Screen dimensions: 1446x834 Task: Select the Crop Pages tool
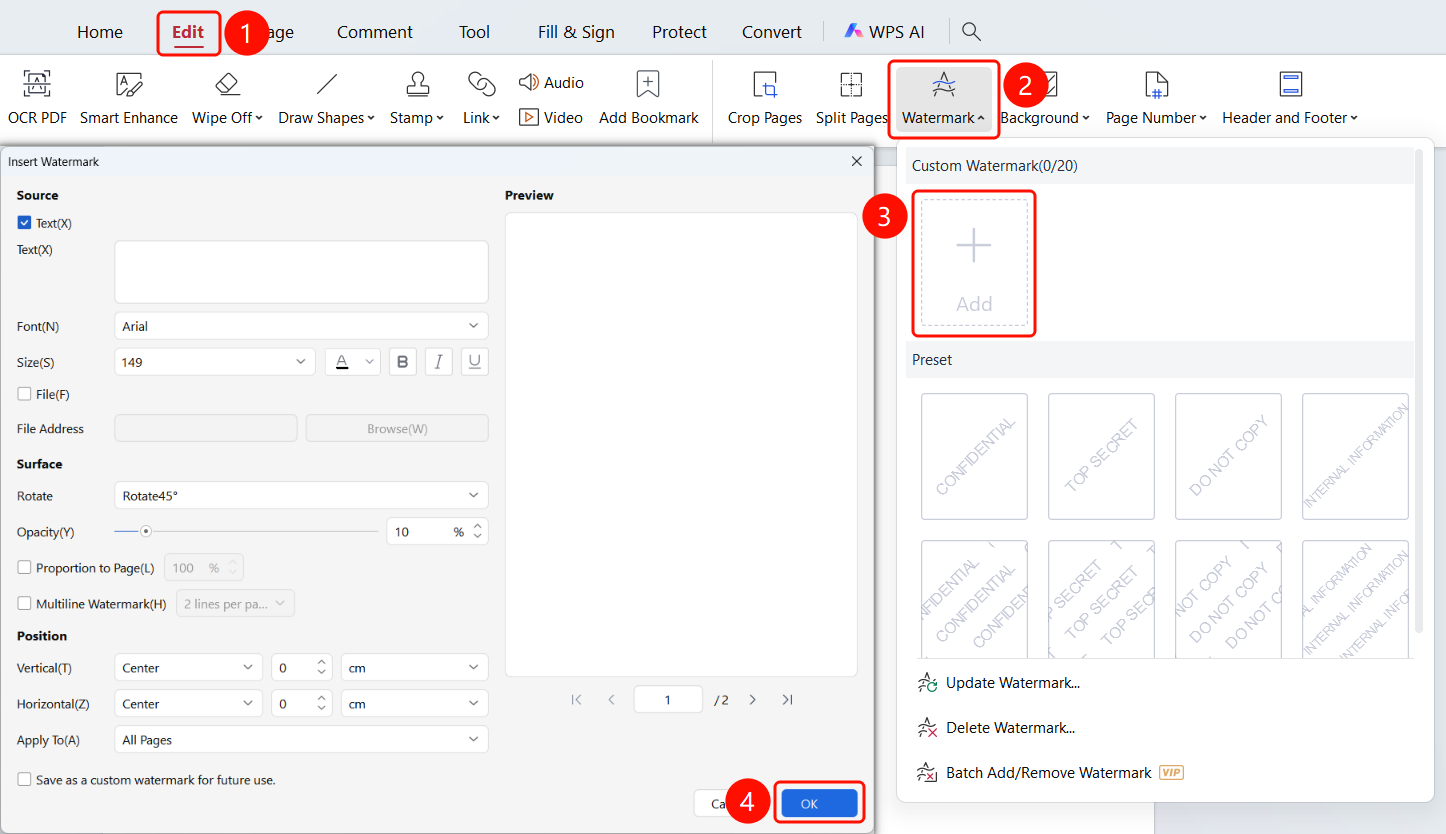click(765, 98)
